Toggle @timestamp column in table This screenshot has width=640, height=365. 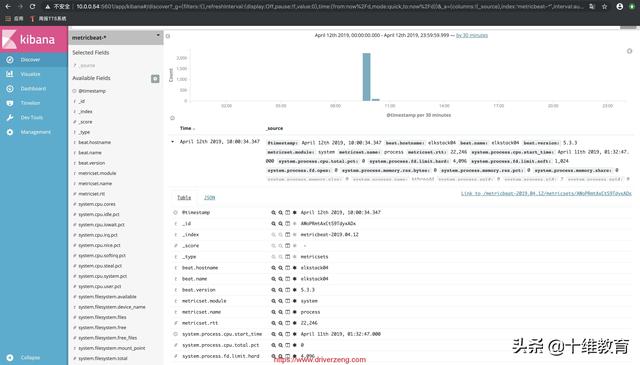287,213
